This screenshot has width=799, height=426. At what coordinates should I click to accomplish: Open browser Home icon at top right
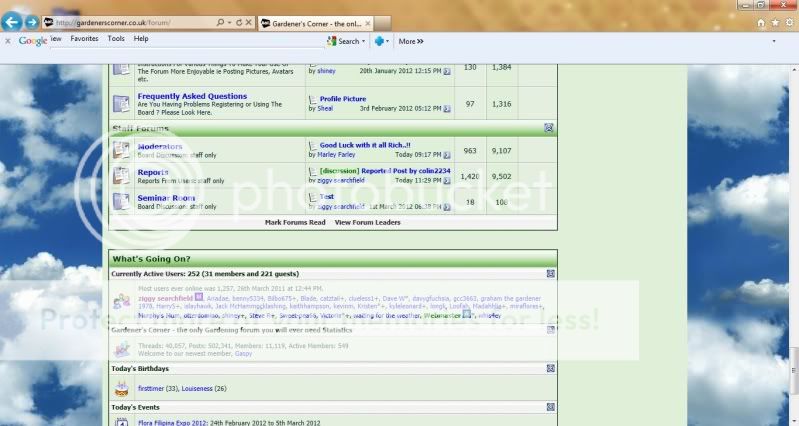pos(761,22)
